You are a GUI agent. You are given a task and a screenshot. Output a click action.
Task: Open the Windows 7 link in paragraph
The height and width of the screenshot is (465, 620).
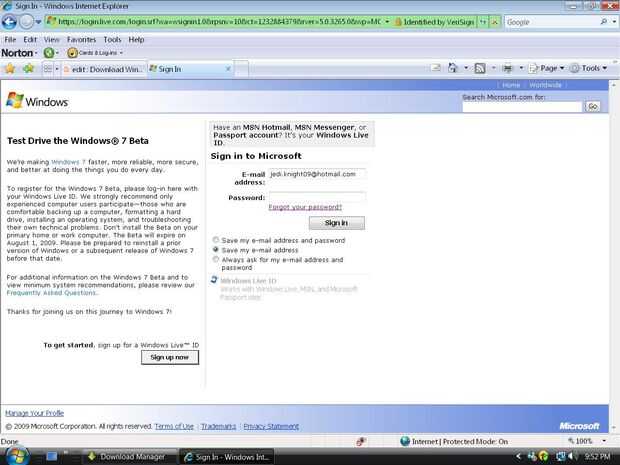68,162
